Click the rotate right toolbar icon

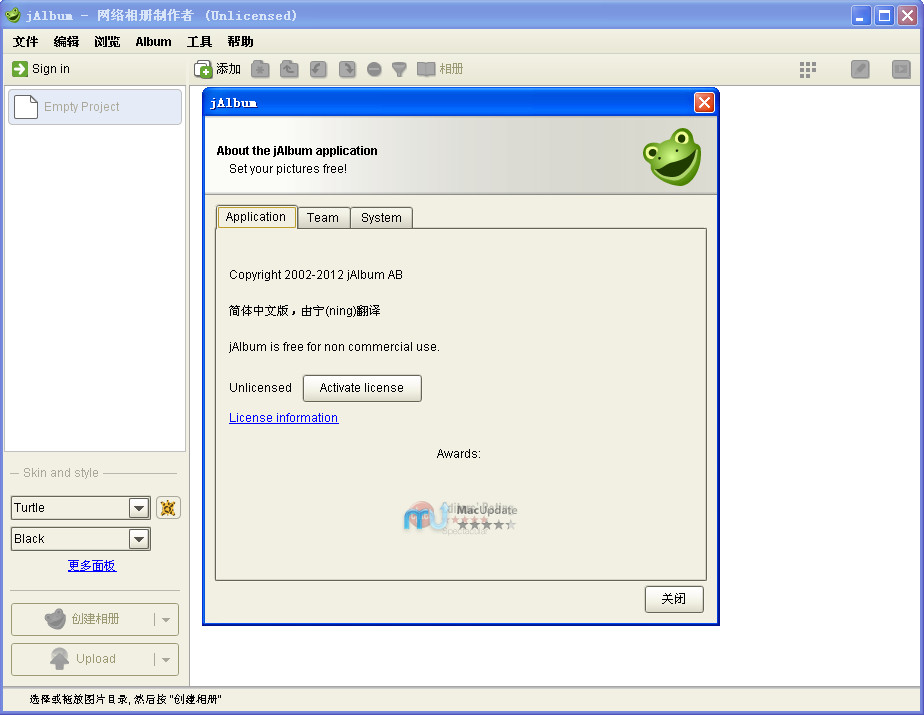coord(347,69)
